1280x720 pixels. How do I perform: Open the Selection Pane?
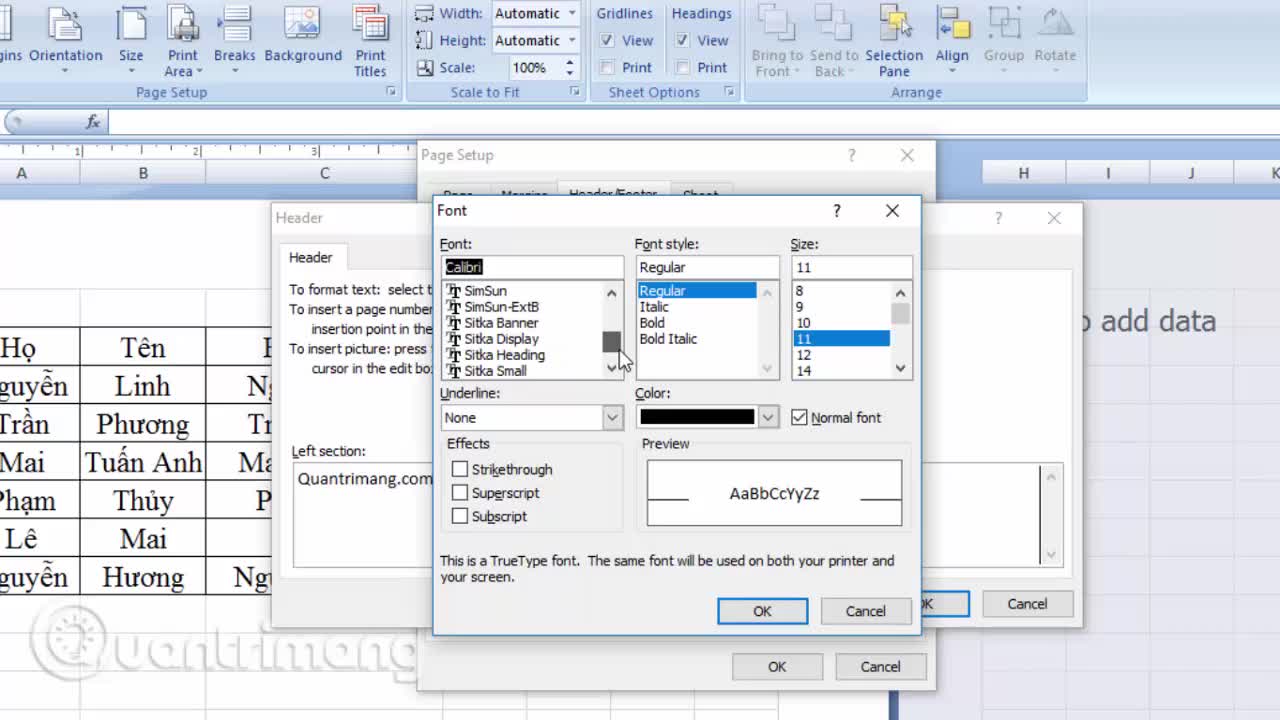[x=894, y=40]
